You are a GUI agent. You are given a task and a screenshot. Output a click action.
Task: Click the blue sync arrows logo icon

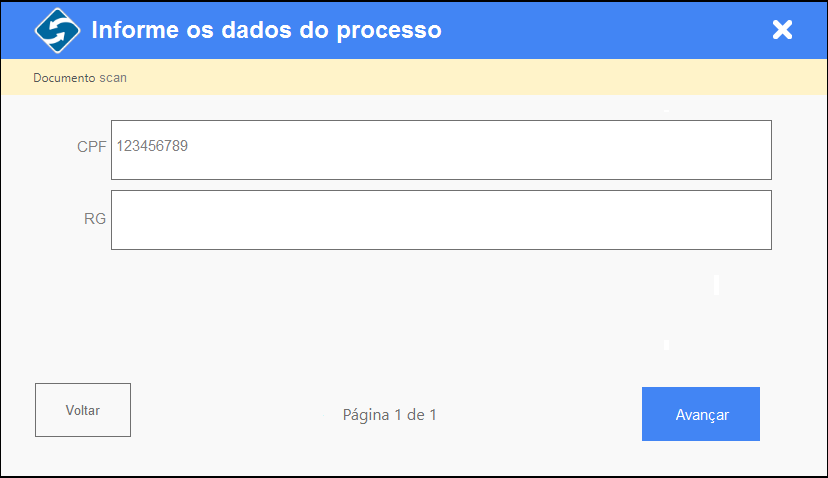tap(58, 30)
